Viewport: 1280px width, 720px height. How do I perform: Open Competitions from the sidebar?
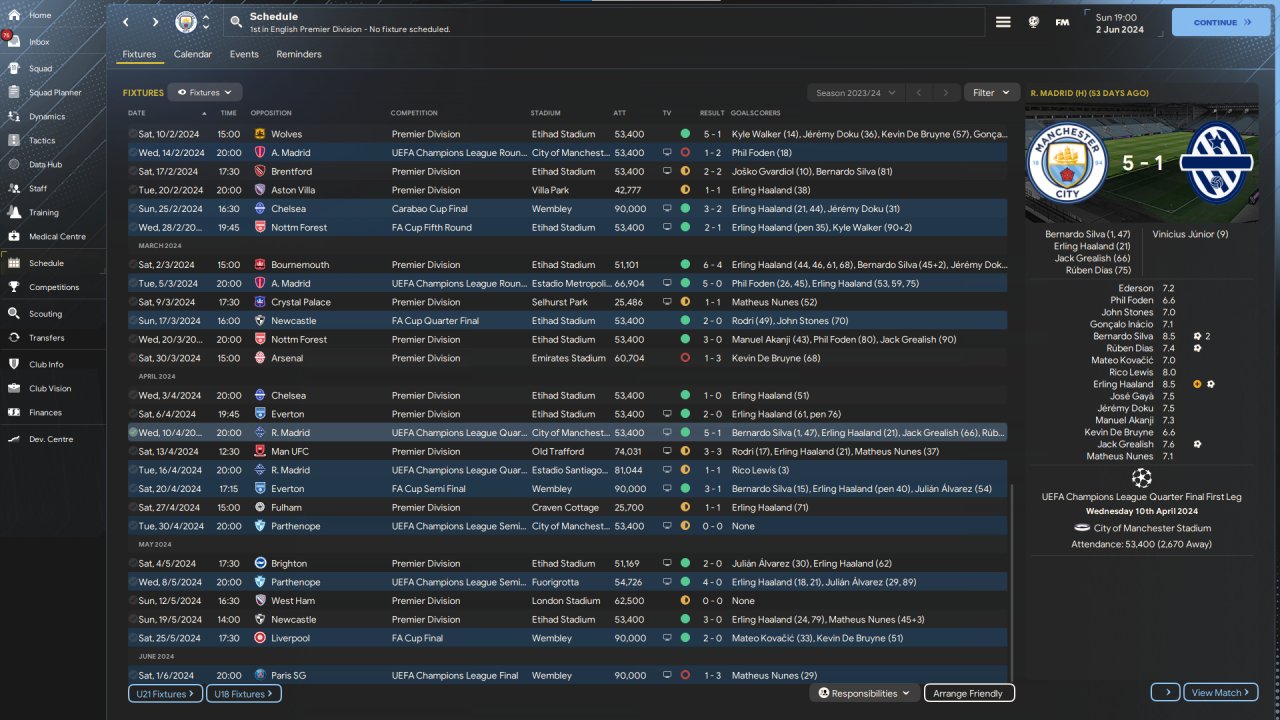tap(54, 287)
